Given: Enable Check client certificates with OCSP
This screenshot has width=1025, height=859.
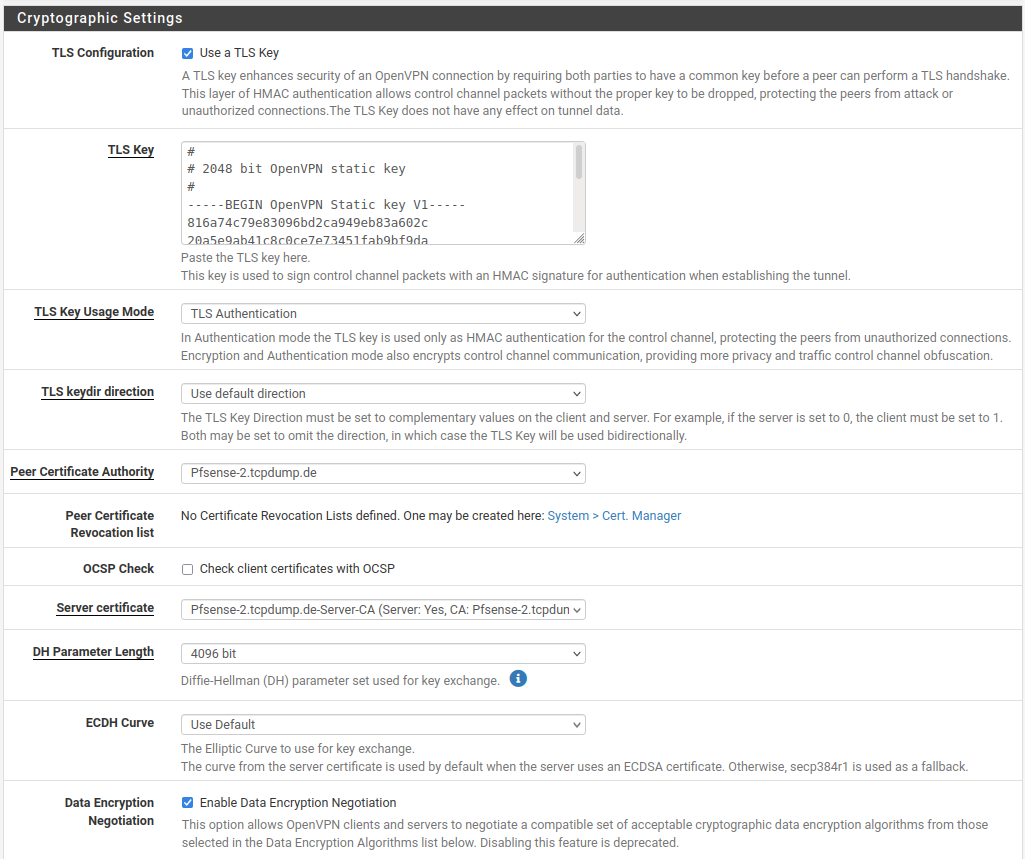Looking at the screenshot, I should tap(187, 568).
